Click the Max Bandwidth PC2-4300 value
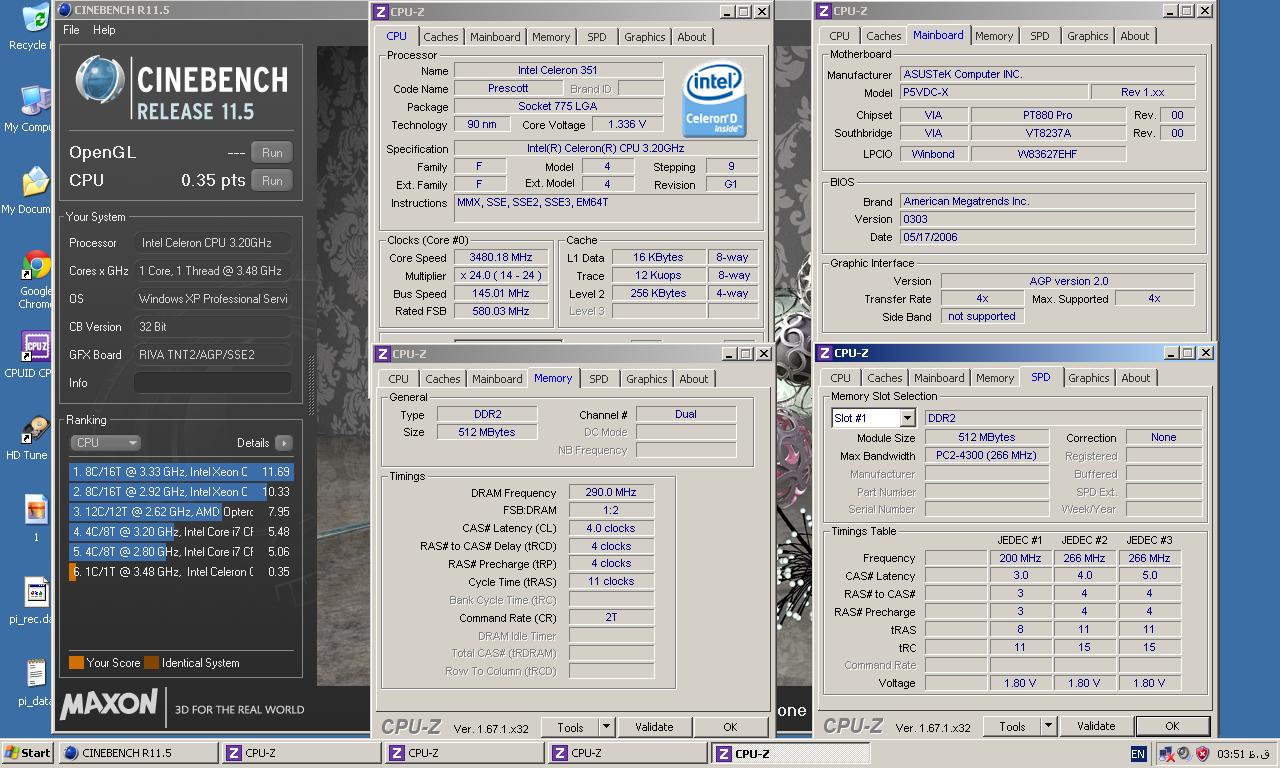Image resolution: width=1280 pixels, height=768 pixels. click(x=987, y=455)
